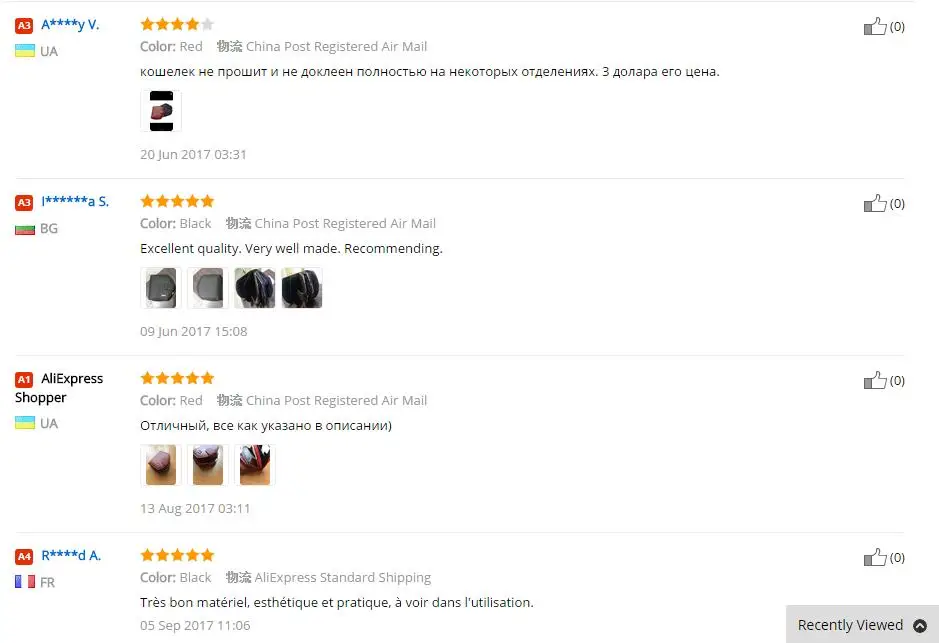Mark AliExpress Shopper's review as helpful
939x643 pixels.
[x=875, y=381]
